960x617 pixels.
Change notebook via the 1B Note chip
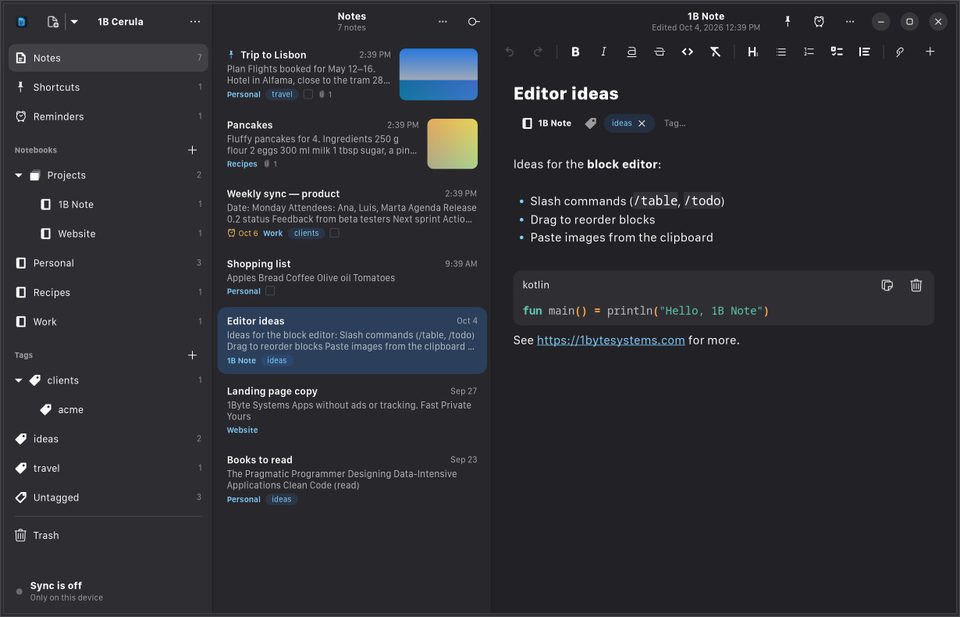click(547, 124)
